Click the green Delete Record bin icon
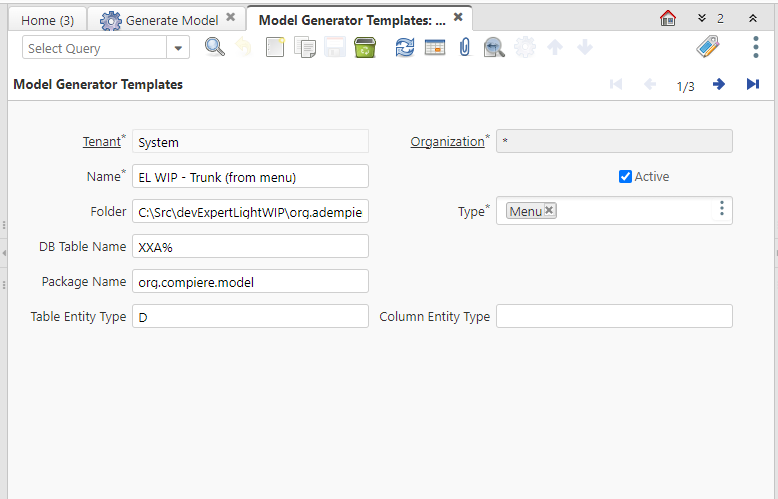Image resolution: width=778 pixels, height=499 pixels. [364, 47]
